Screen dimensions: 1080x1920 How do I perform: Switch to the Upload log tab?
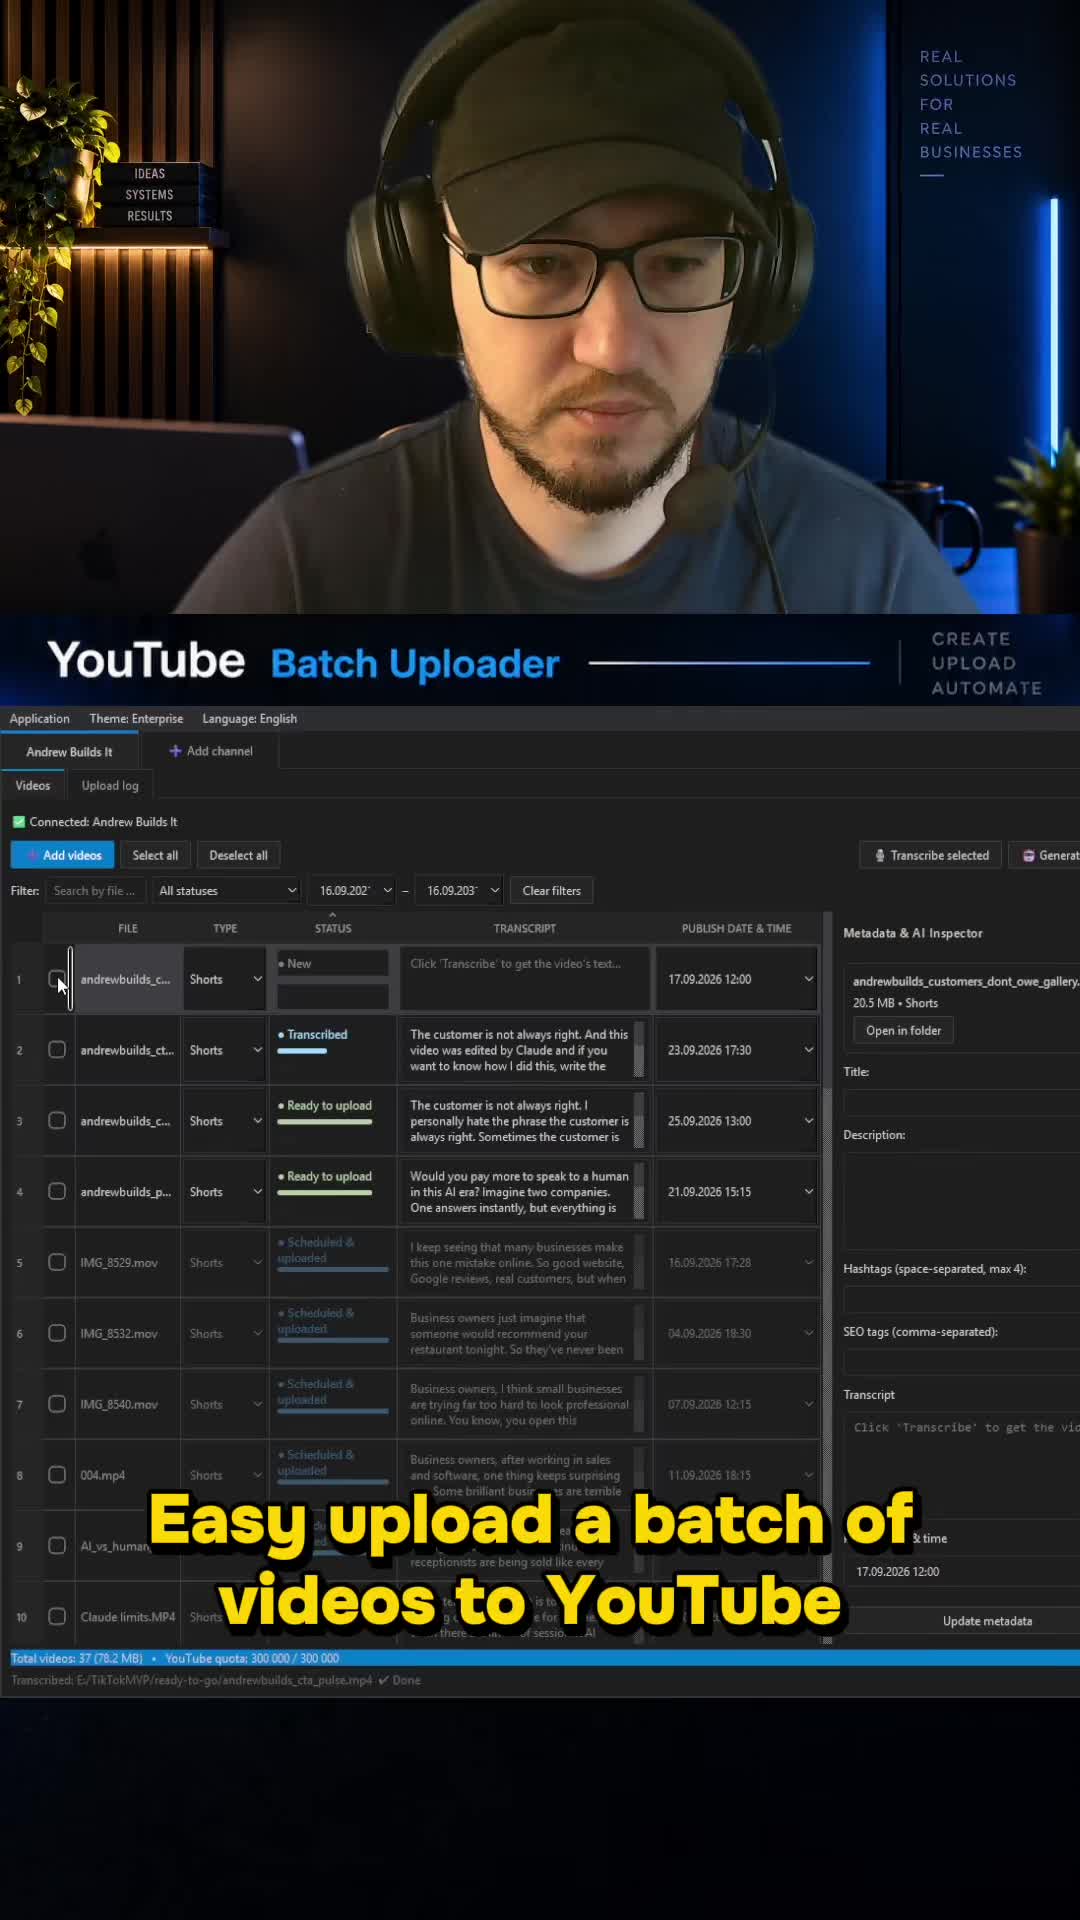tap(110, 786)
